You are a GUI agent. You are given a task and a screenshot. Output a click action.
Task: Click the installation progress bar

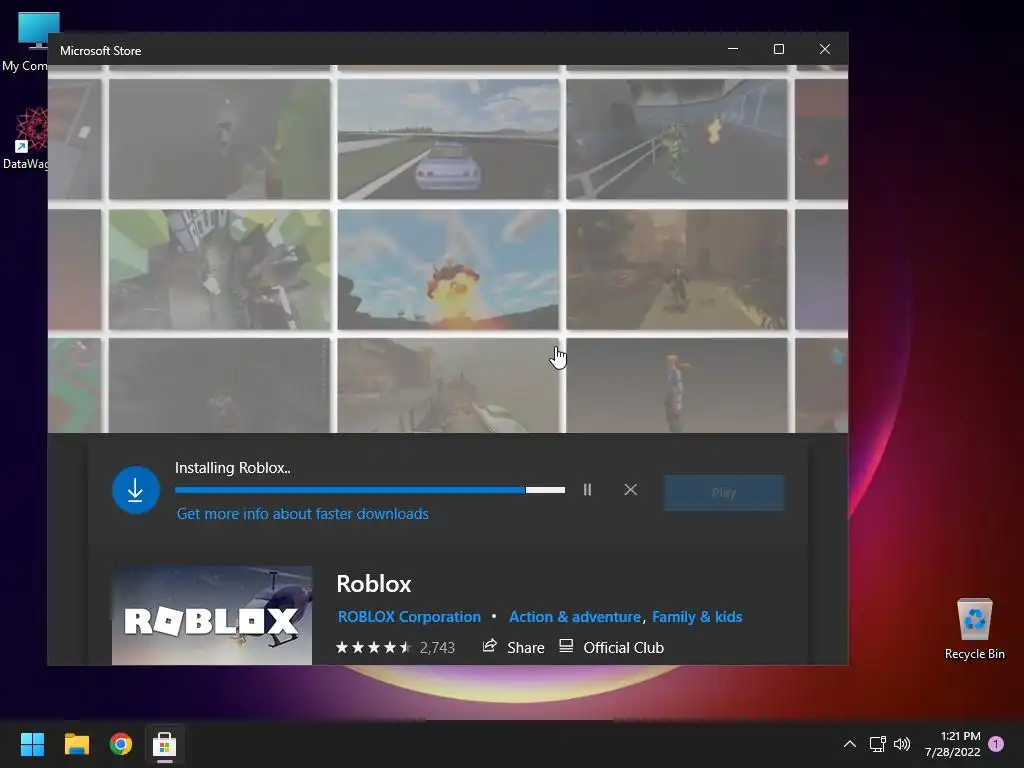point(370,490)
